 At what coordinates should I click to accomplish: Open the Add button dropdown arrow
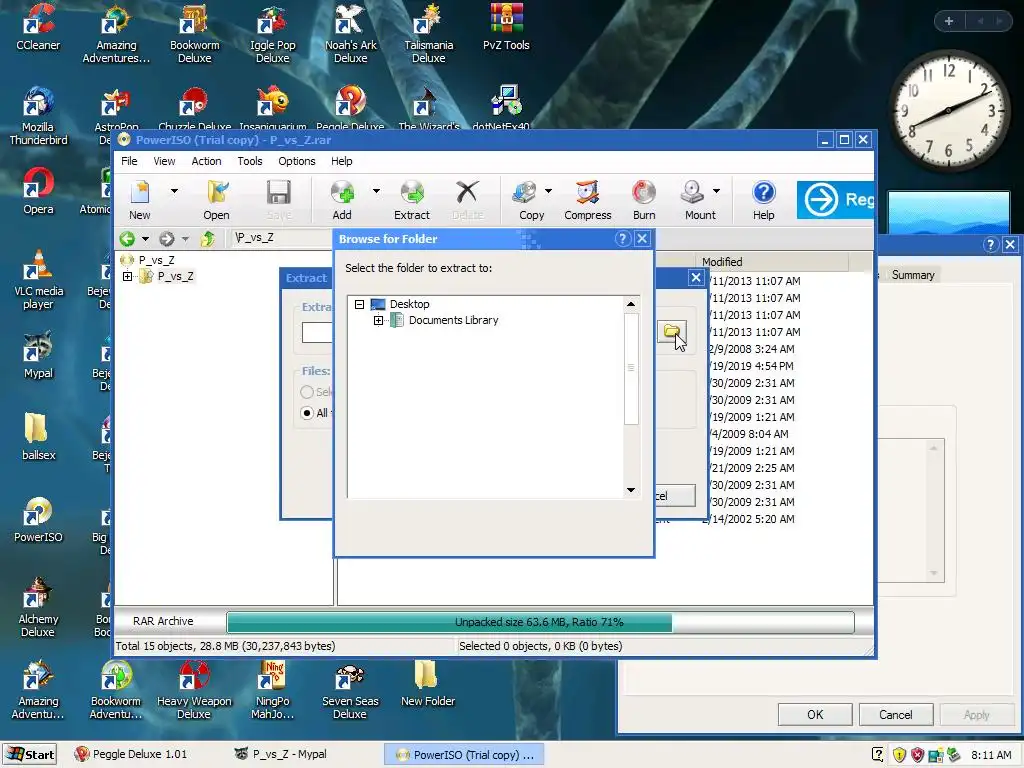tap(376, 191)
